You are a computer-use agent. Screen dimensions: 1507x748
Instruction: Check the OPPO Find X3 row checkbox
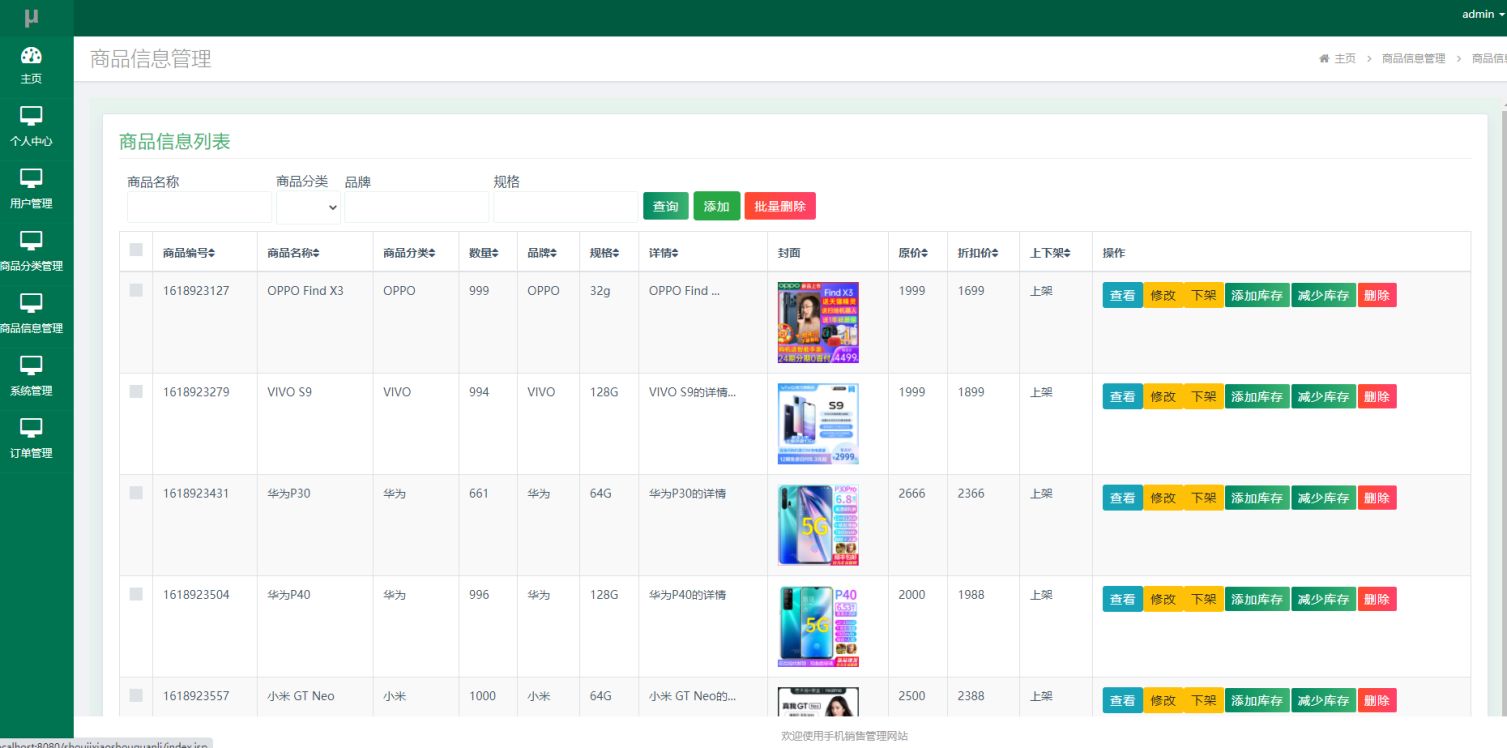pyautogui.click(x=136, y=290)
